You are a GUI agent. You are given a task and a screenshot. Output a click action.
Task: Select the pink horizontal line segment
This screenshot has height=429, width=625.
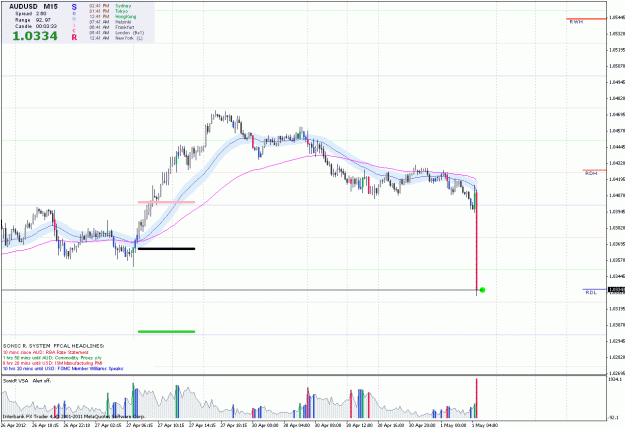(166, 202)
